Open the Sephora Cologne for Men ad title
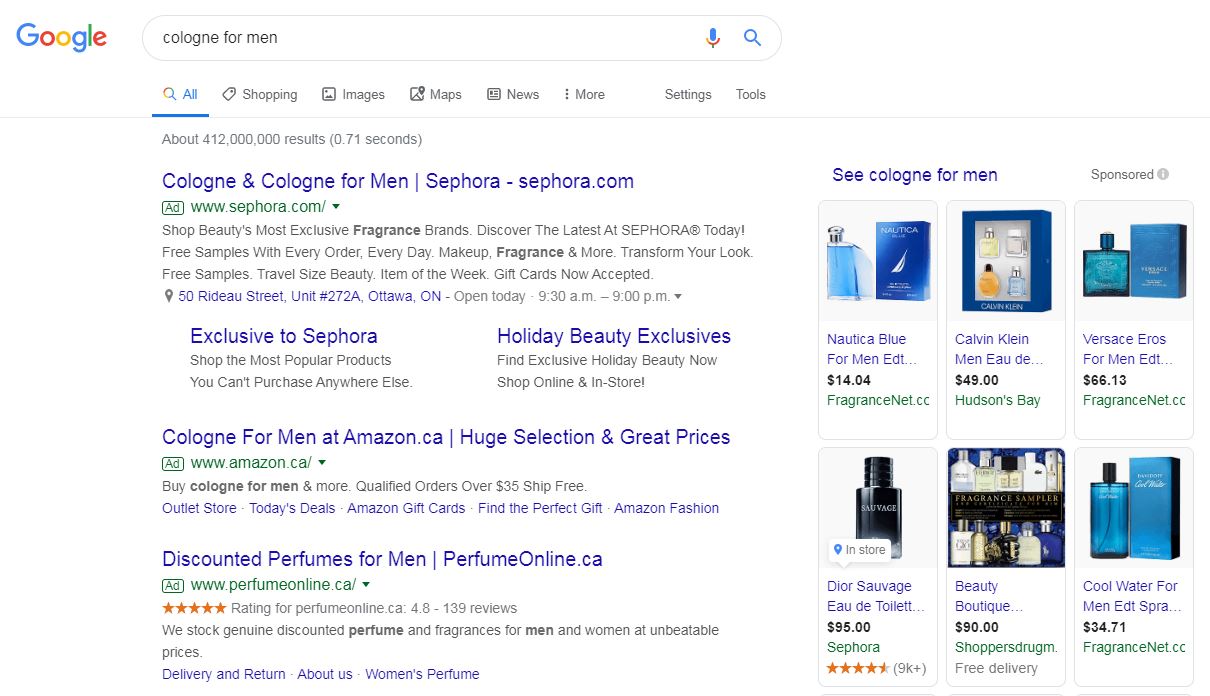The image size is (1210, 696). (398, 181)
